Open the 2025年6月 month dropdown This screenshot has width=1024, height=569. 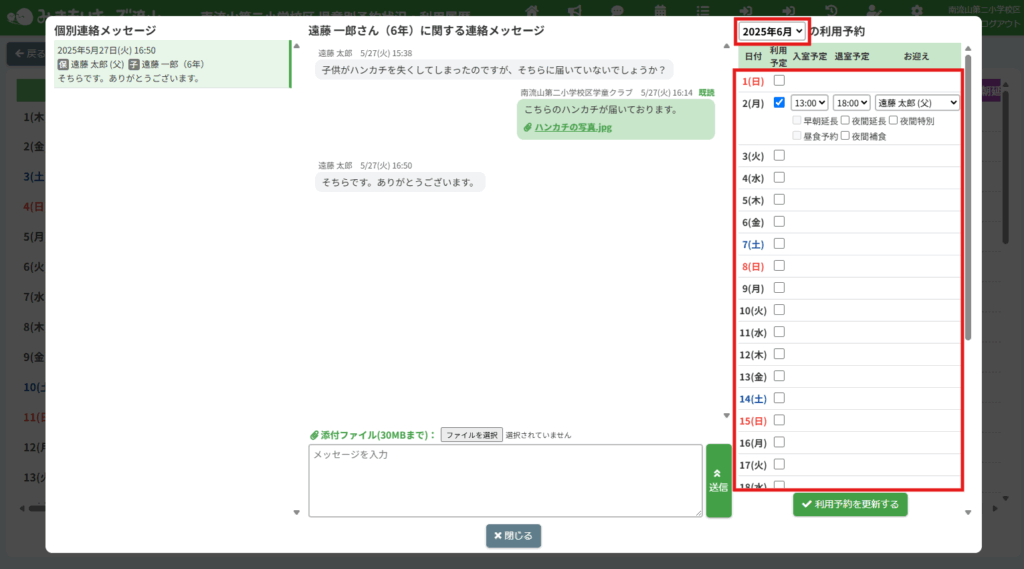point(773,32)
